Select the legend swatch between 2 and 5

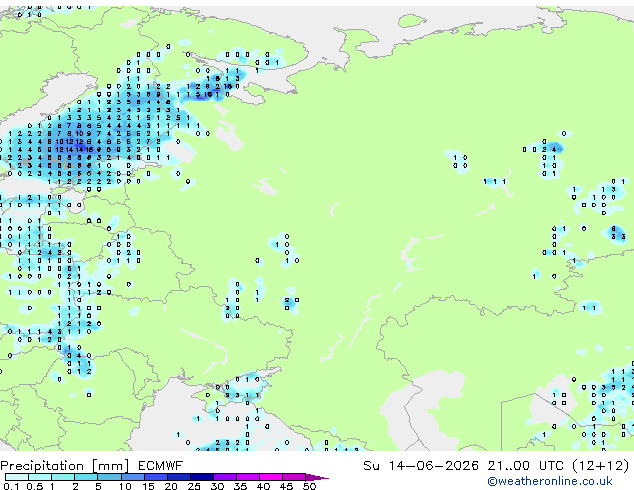pos(86,477)
